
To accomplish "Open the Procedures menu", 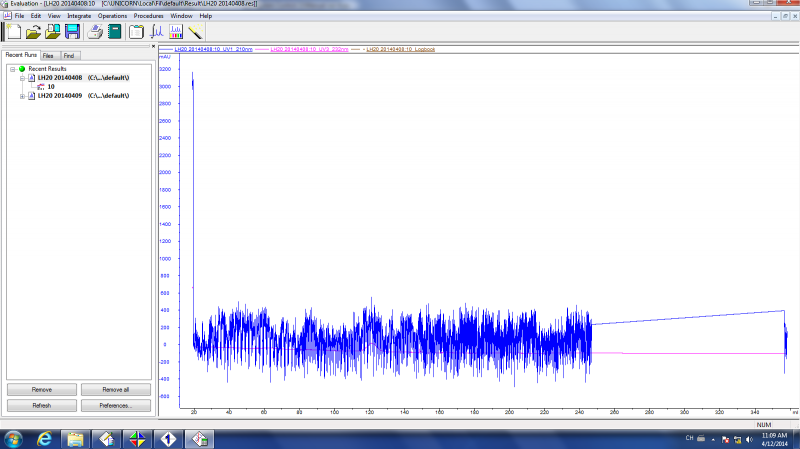I will 148,16.
